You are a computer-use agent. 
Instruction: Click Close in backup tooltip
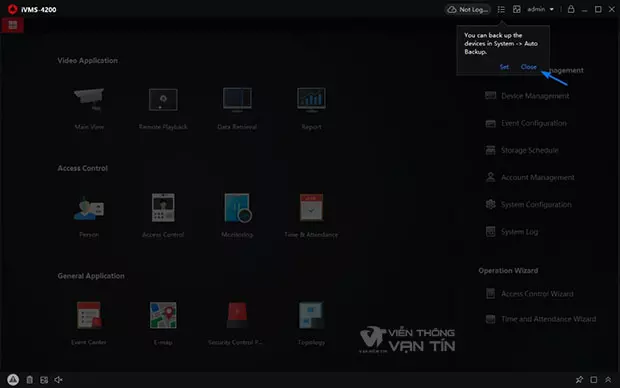529,67
